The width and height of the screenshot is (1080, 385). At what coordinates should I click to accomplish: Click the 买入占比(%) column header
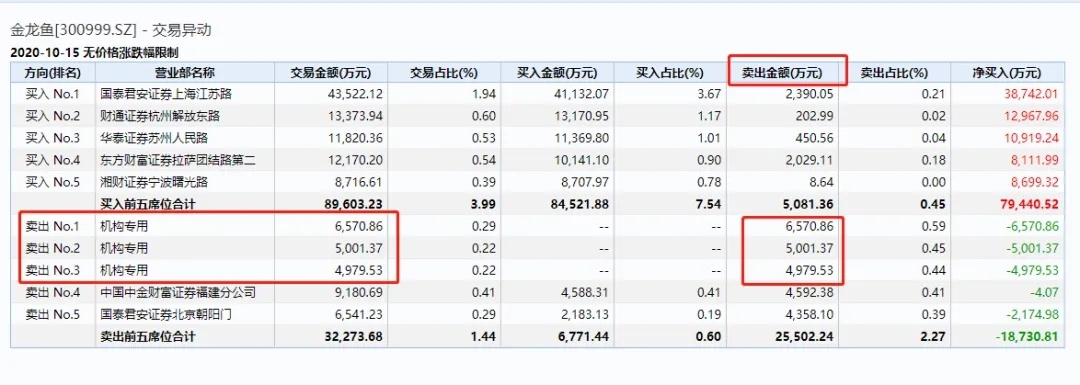[669, 73]
